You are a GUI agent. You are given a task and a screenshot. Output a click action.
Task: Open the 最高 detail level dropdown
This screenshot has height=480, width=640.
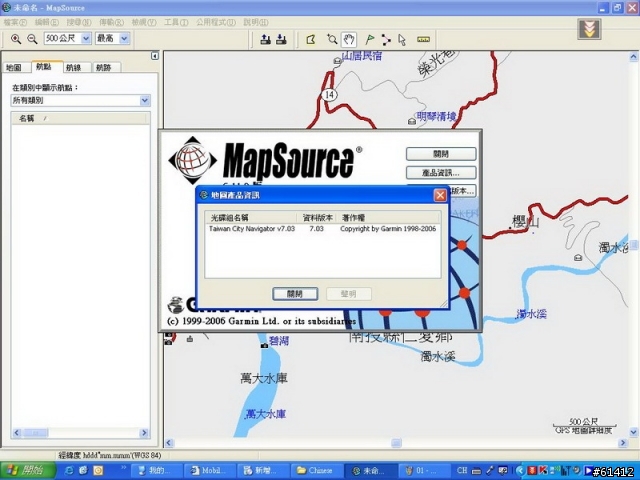(124, 38)
